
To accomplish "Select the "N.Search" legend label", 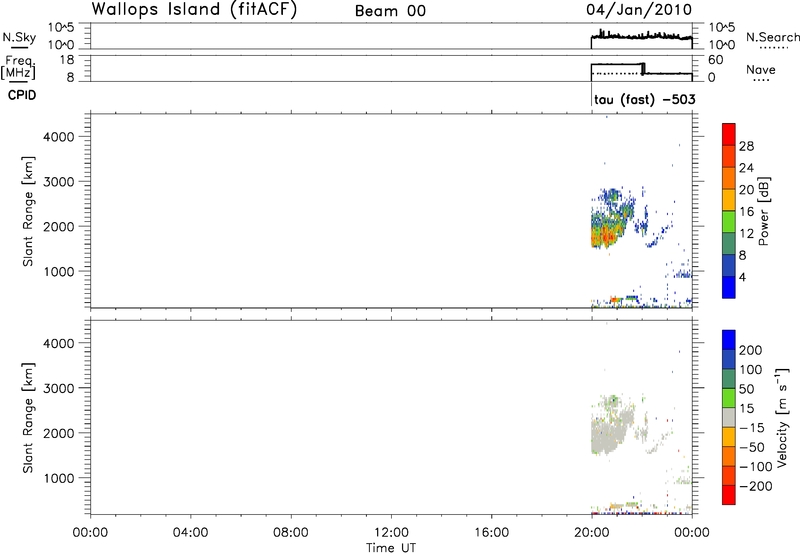I will click(x=772, y=37).
